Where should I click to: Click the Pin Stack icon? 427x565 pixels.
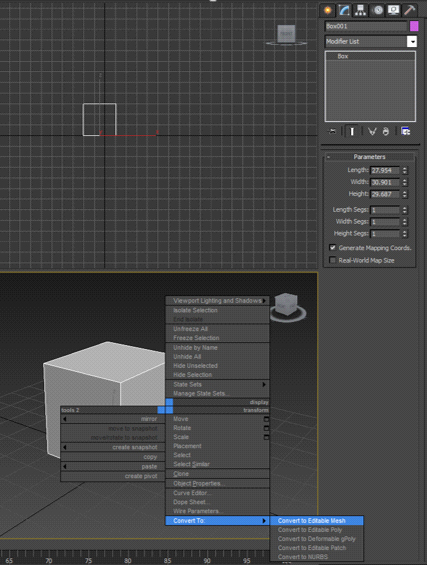[x=332, y=132]
